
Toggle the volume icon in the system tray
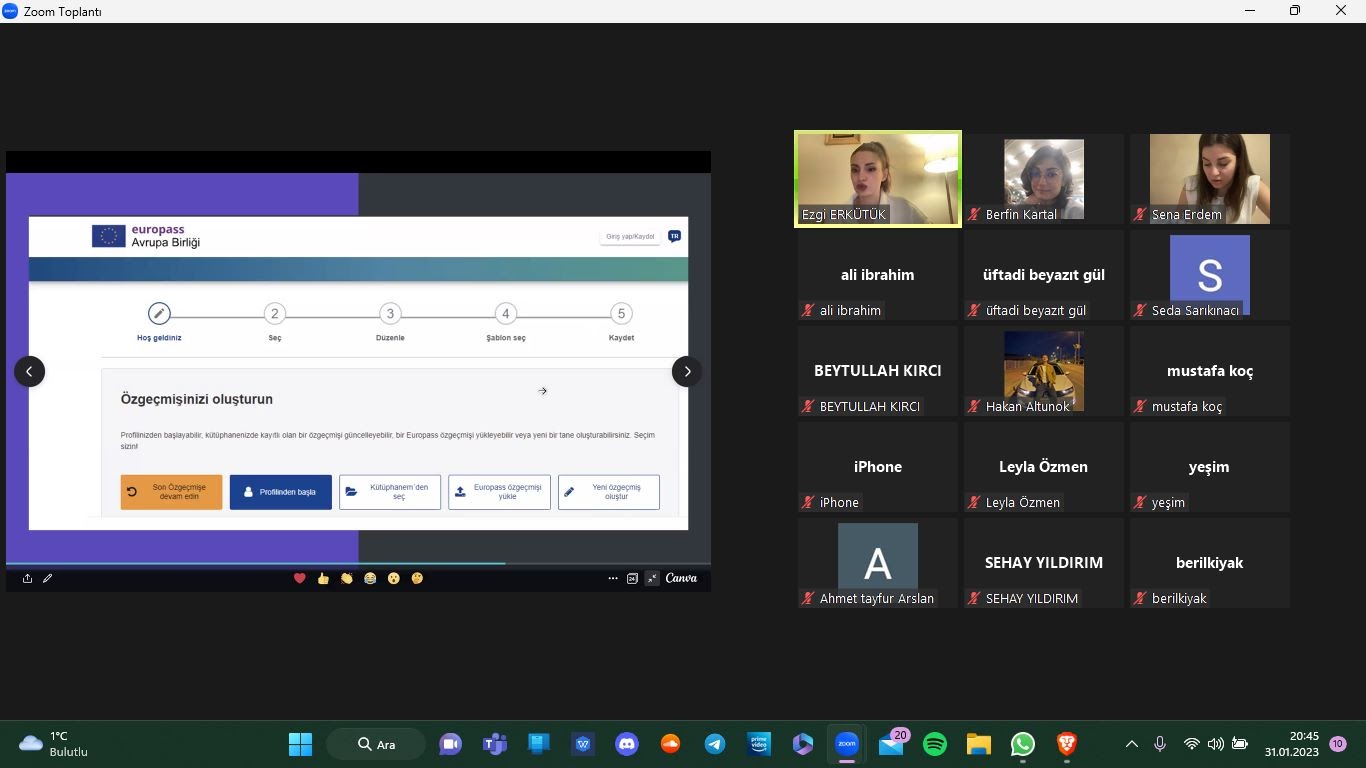[x=1215, y=744]
